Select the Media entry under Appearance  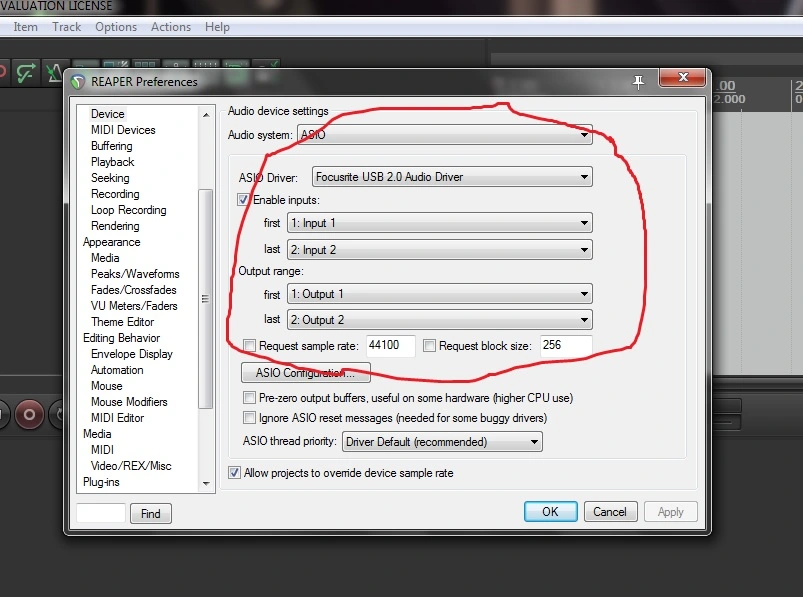105,258
